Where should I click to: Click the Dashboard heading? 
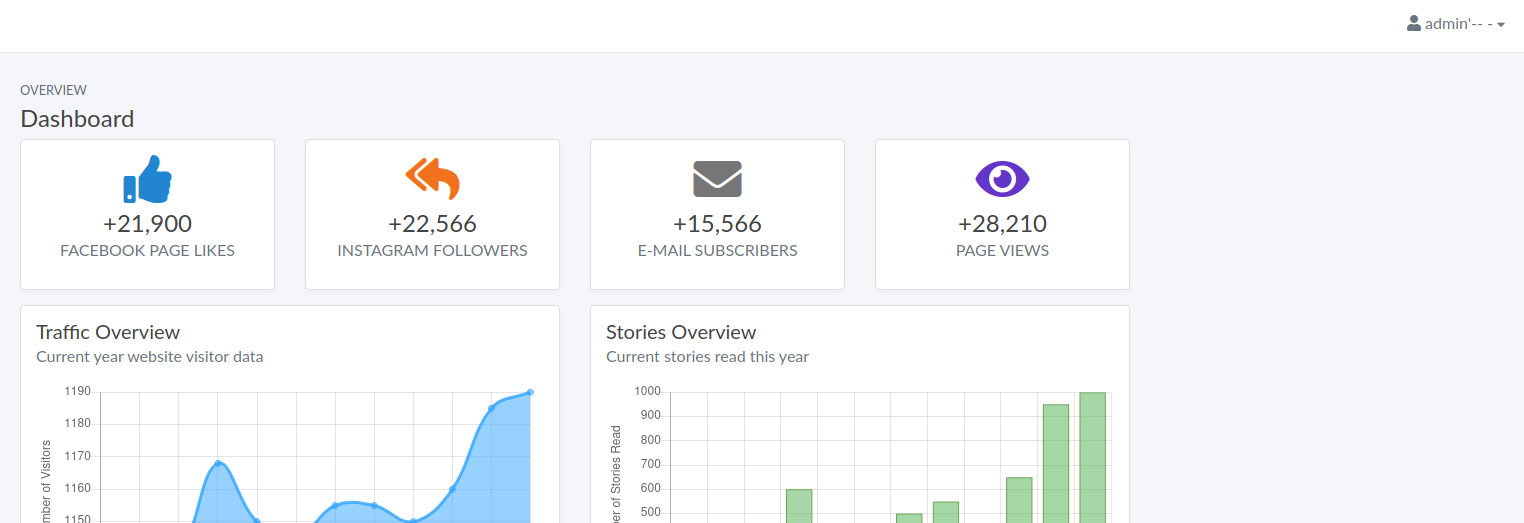77,119
